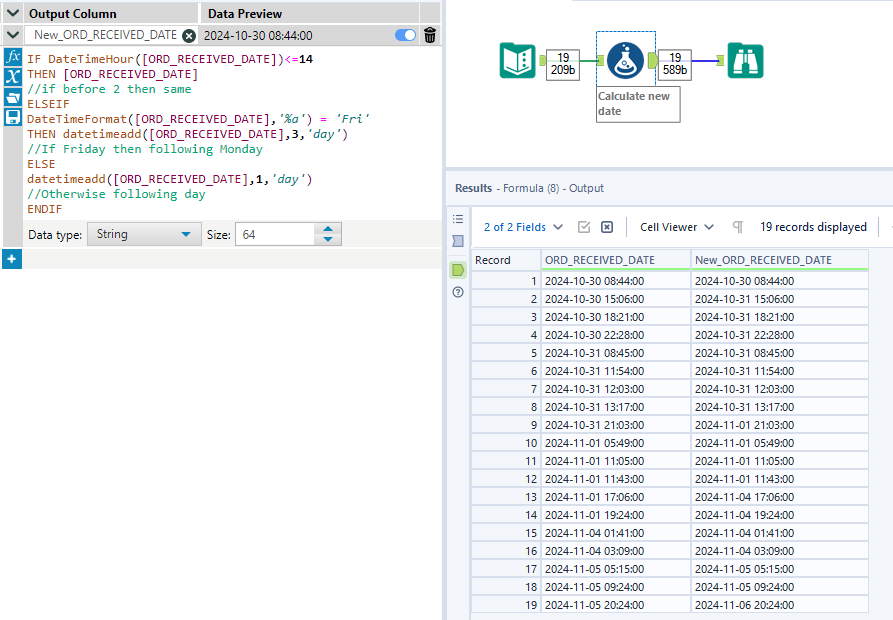Viewport: 893px width, 620px height.
Task: Open the 2 of 2 Fields dropdown
Action: [x=521, y=227]
